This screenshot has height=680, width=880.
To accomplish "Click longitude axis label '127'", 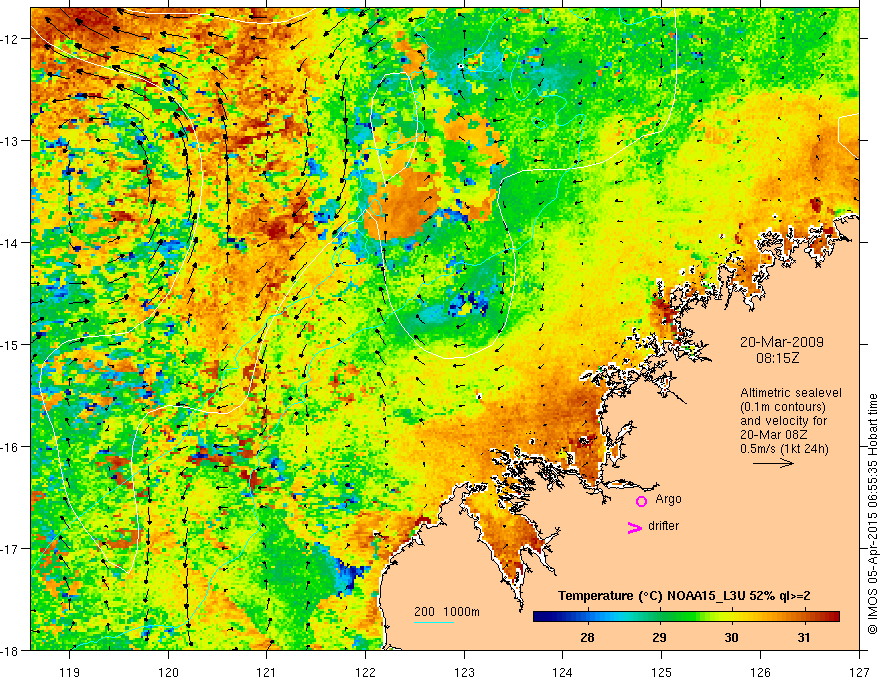I will pyautogui.click(x=859, y=672).
